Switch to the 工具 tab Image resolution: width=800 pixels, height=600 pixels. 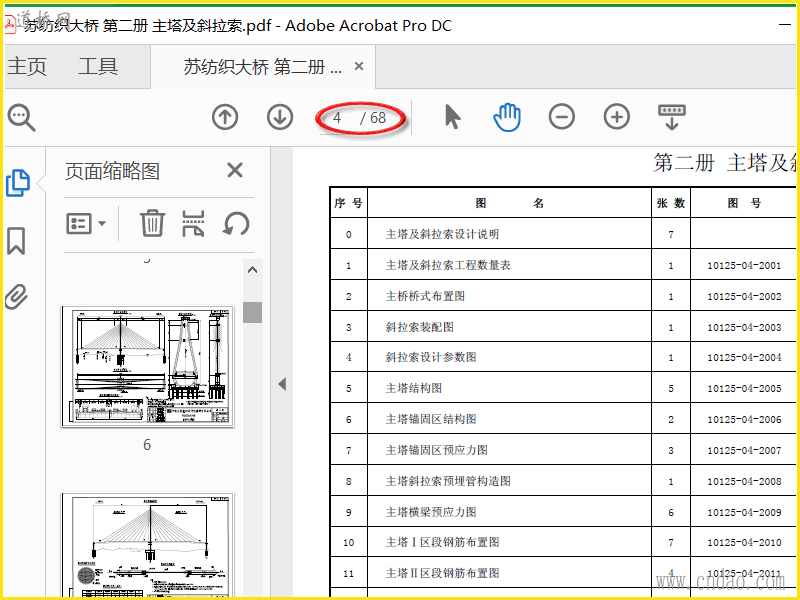pyautogui.click(x=98, y=66)
